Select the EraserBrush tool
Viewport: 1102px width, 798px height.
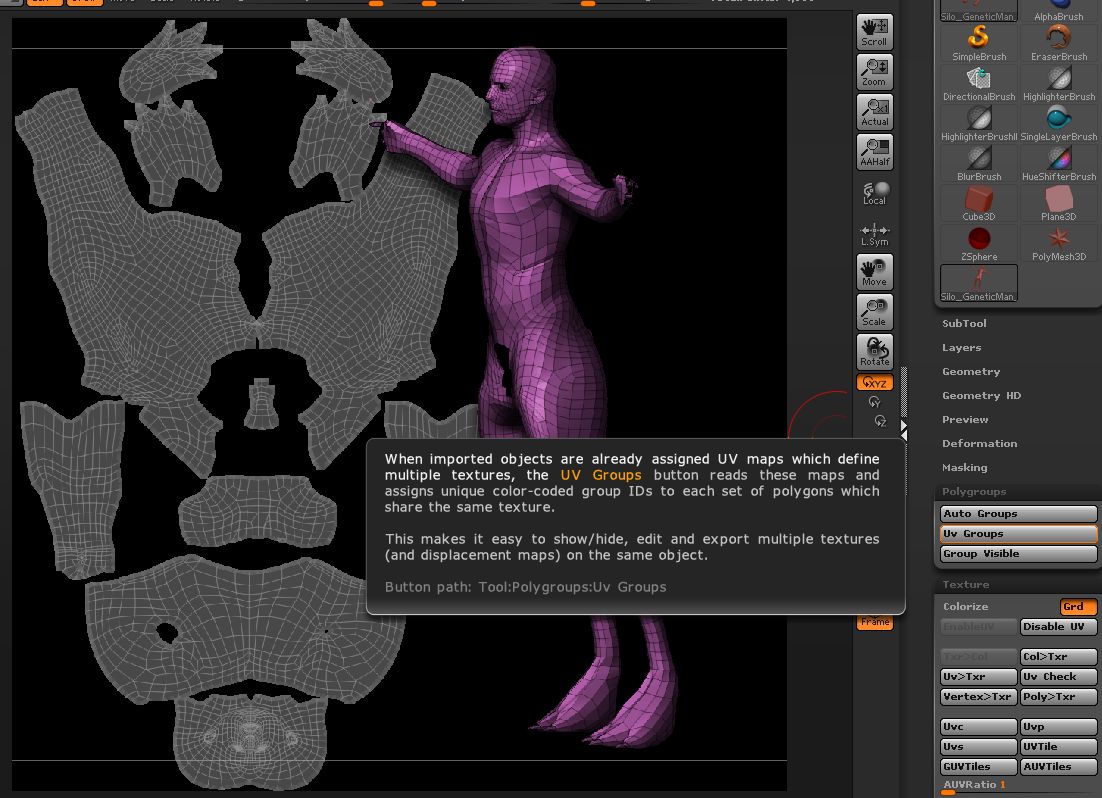[x=1058, y=40]
